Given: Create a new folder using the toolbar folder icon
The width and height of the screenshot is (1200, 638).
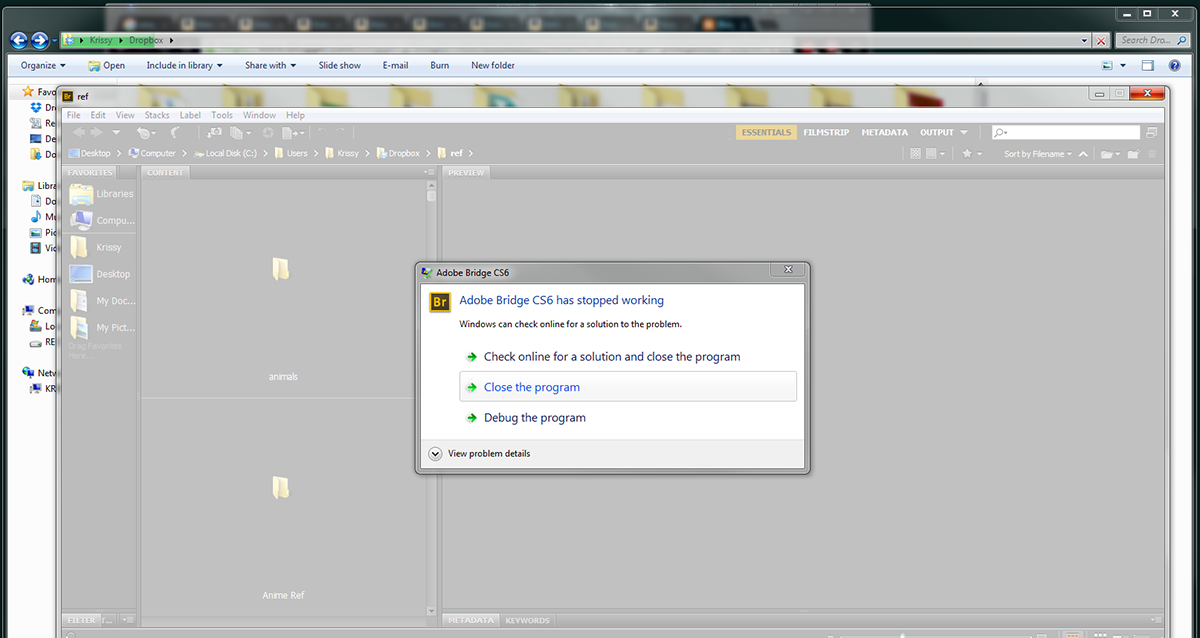Looking at the screenshot, I should click(1132, 153).
